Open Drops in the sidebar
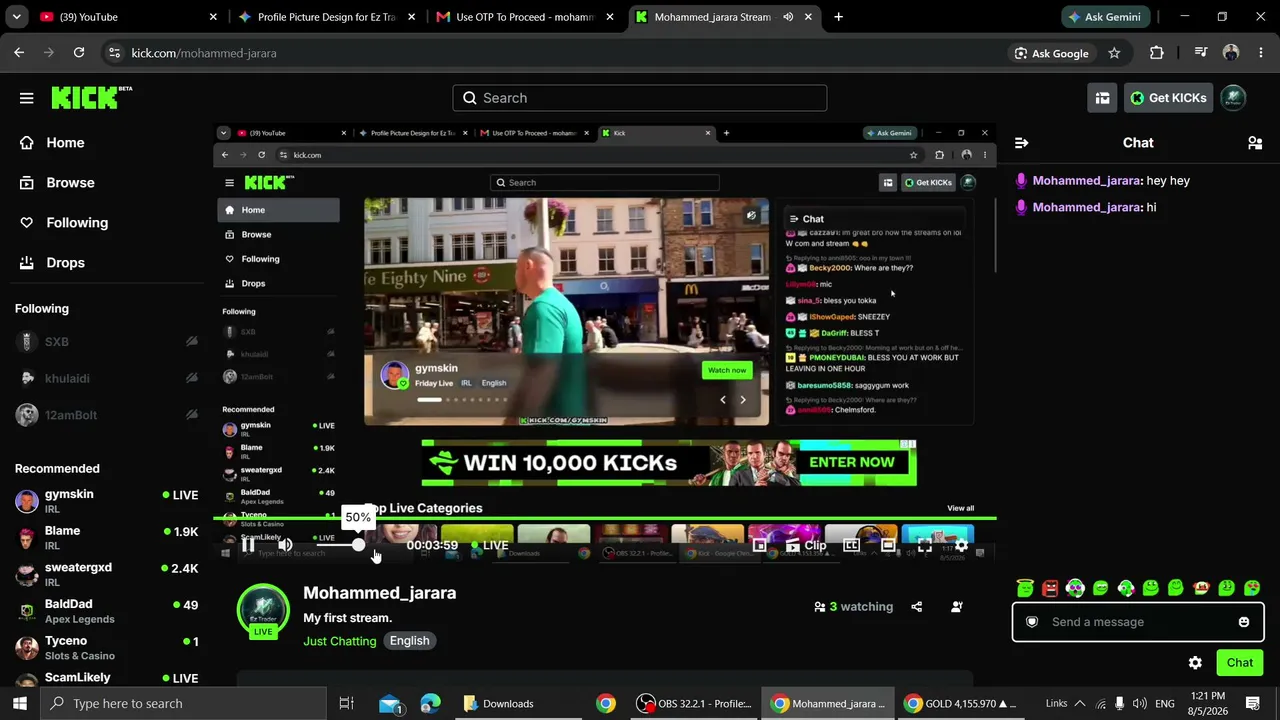1280x720 pixels. 52,263
